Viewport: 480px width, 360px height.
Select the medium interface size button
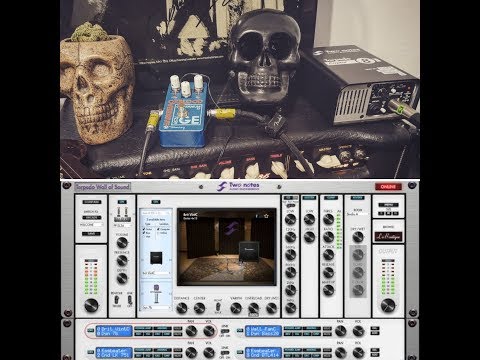pyautogui.click(x=388, y=214)
